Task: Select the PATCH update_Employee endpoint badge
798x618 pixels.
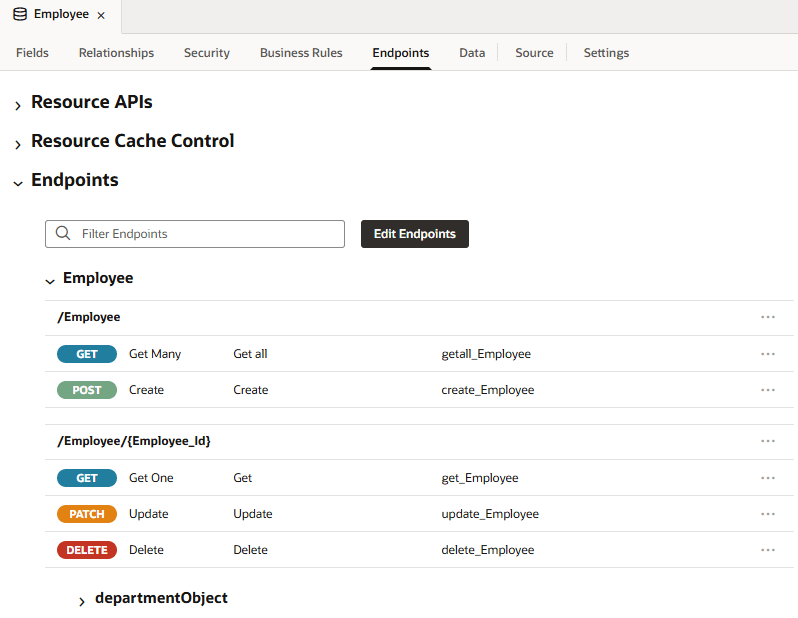Action: coord(87,514)
